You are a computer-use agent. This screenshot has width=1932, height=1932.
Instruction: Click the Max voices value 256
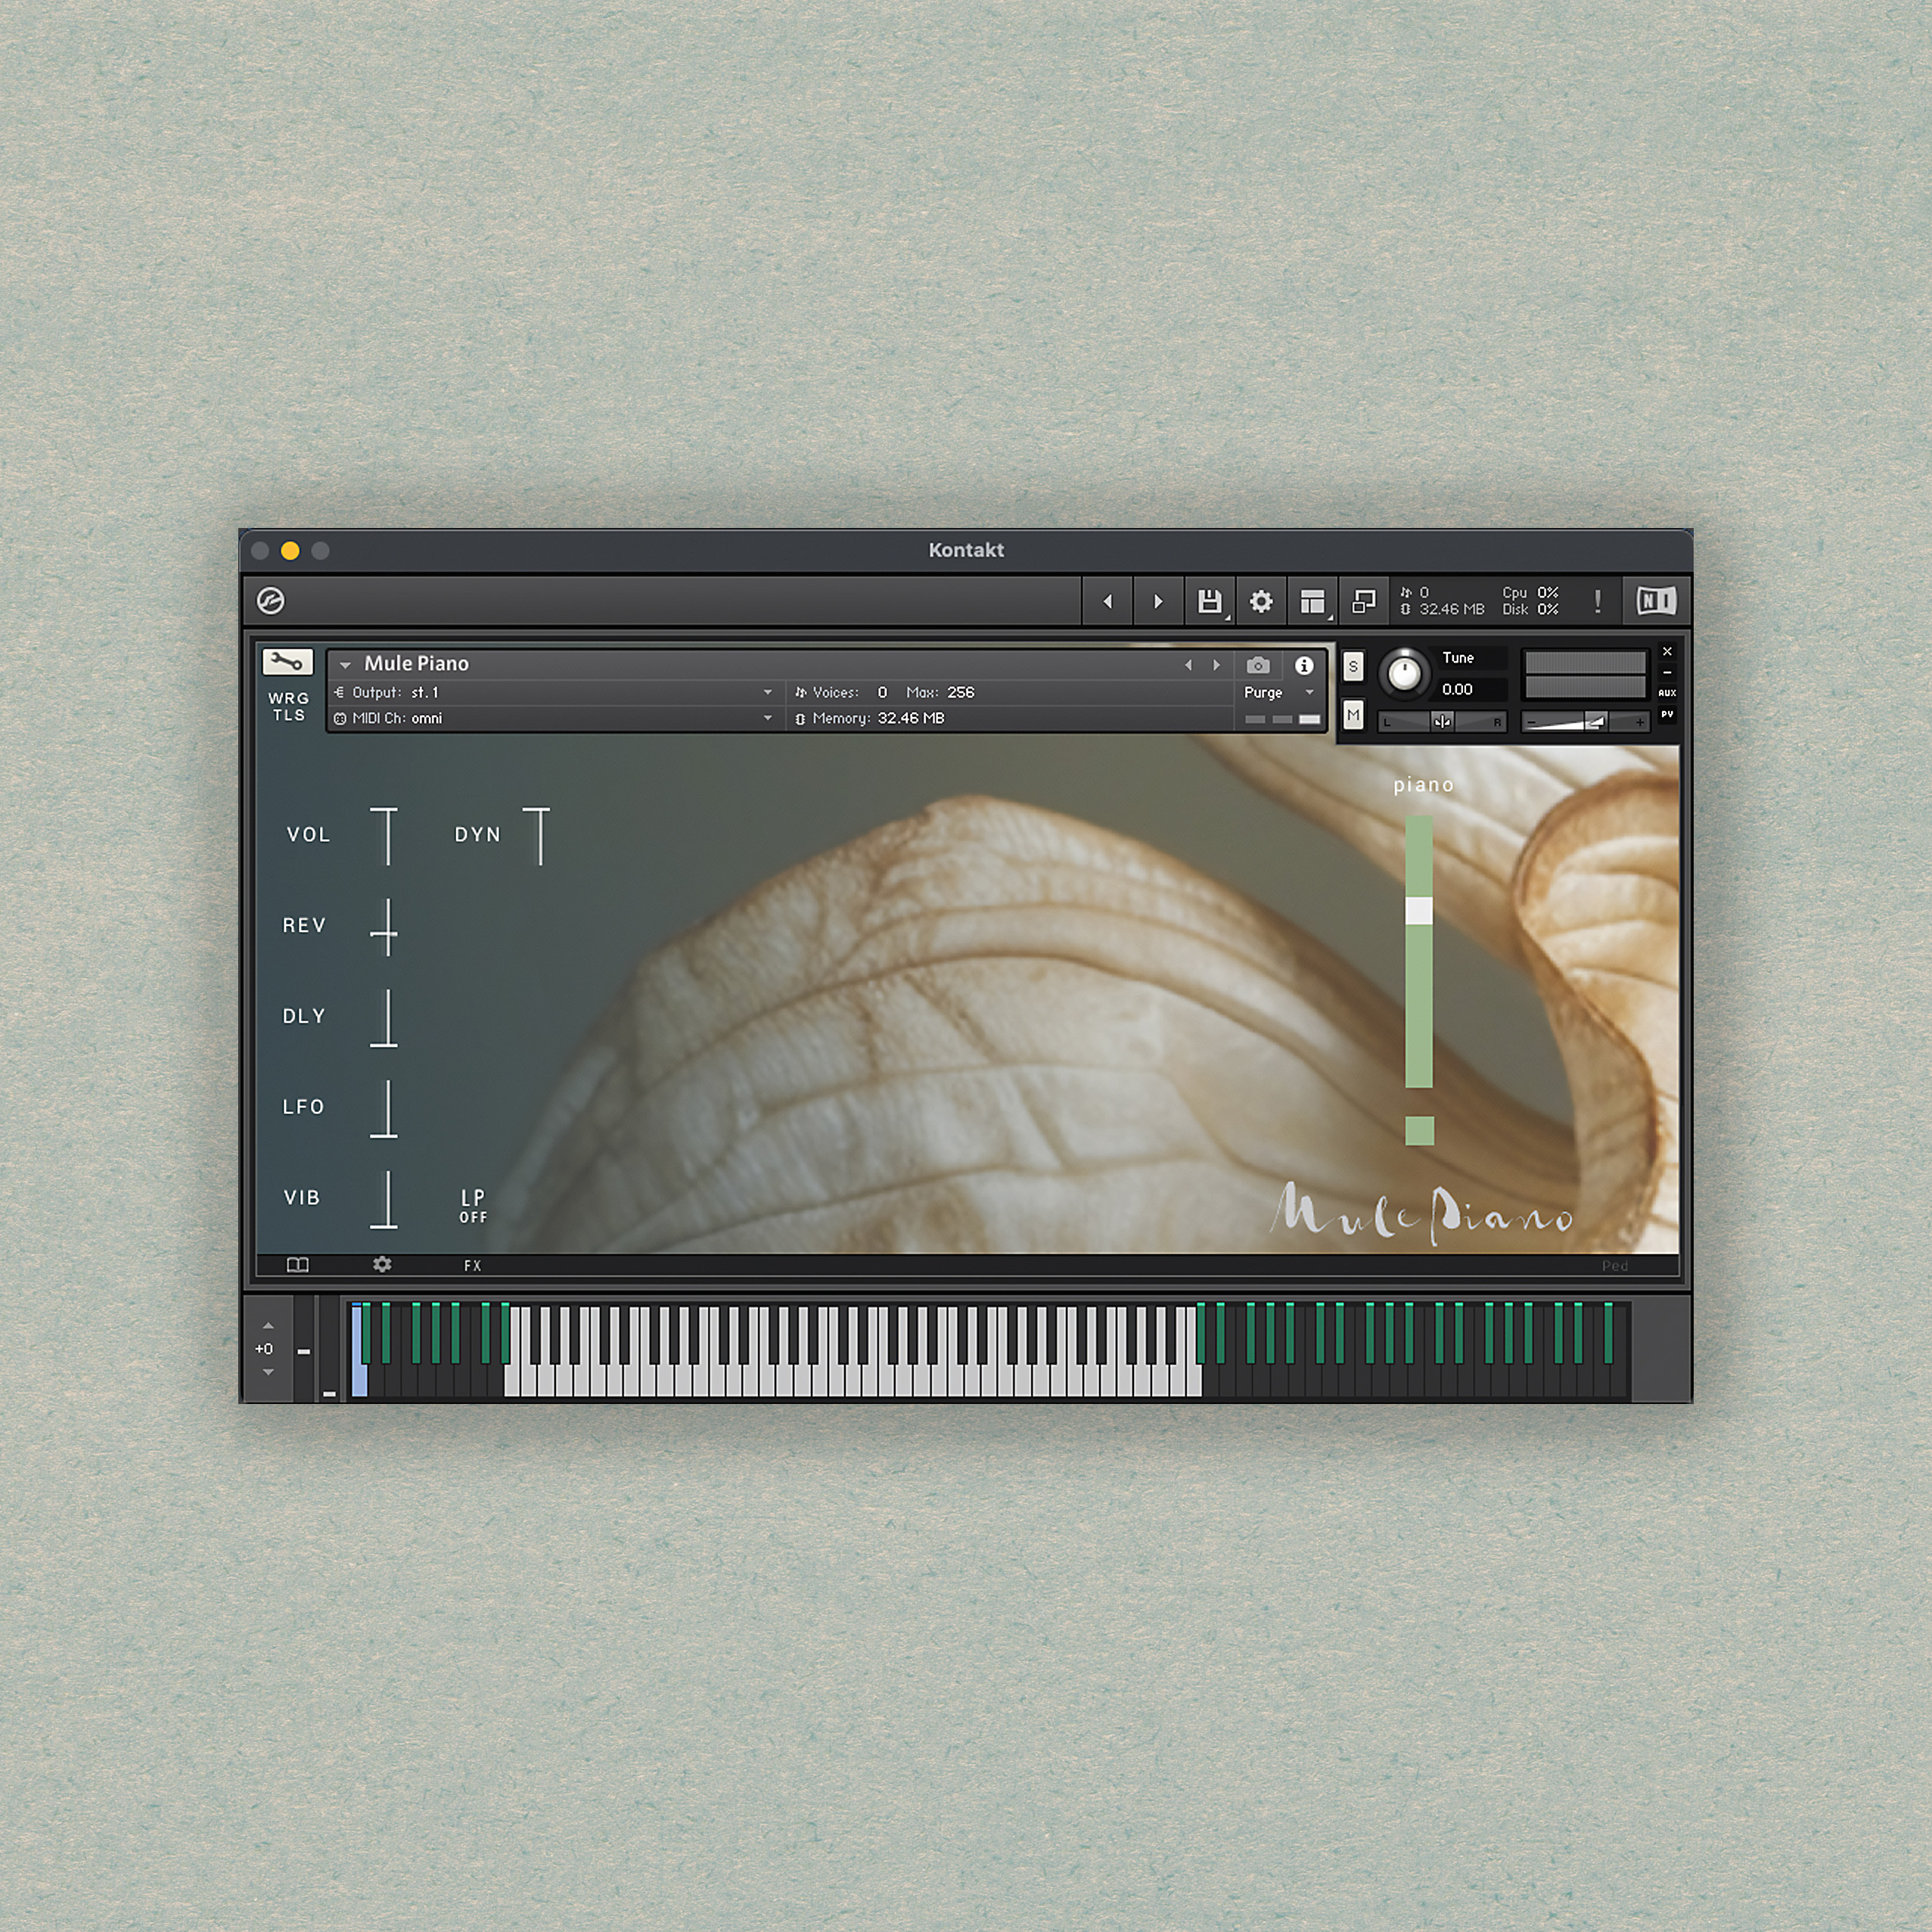960,692
